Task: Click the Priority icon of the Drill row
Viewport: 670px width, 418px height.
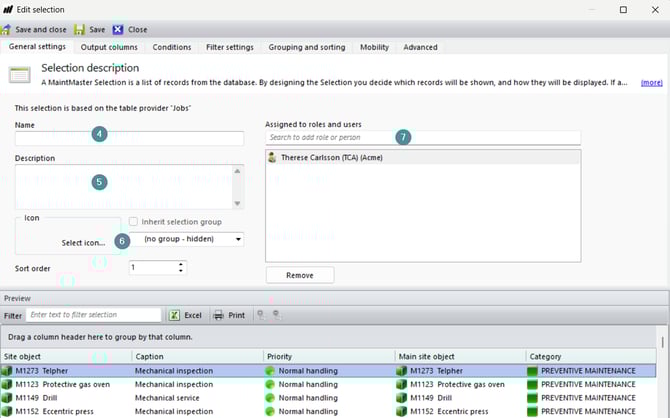Action: tap(270, 398)
